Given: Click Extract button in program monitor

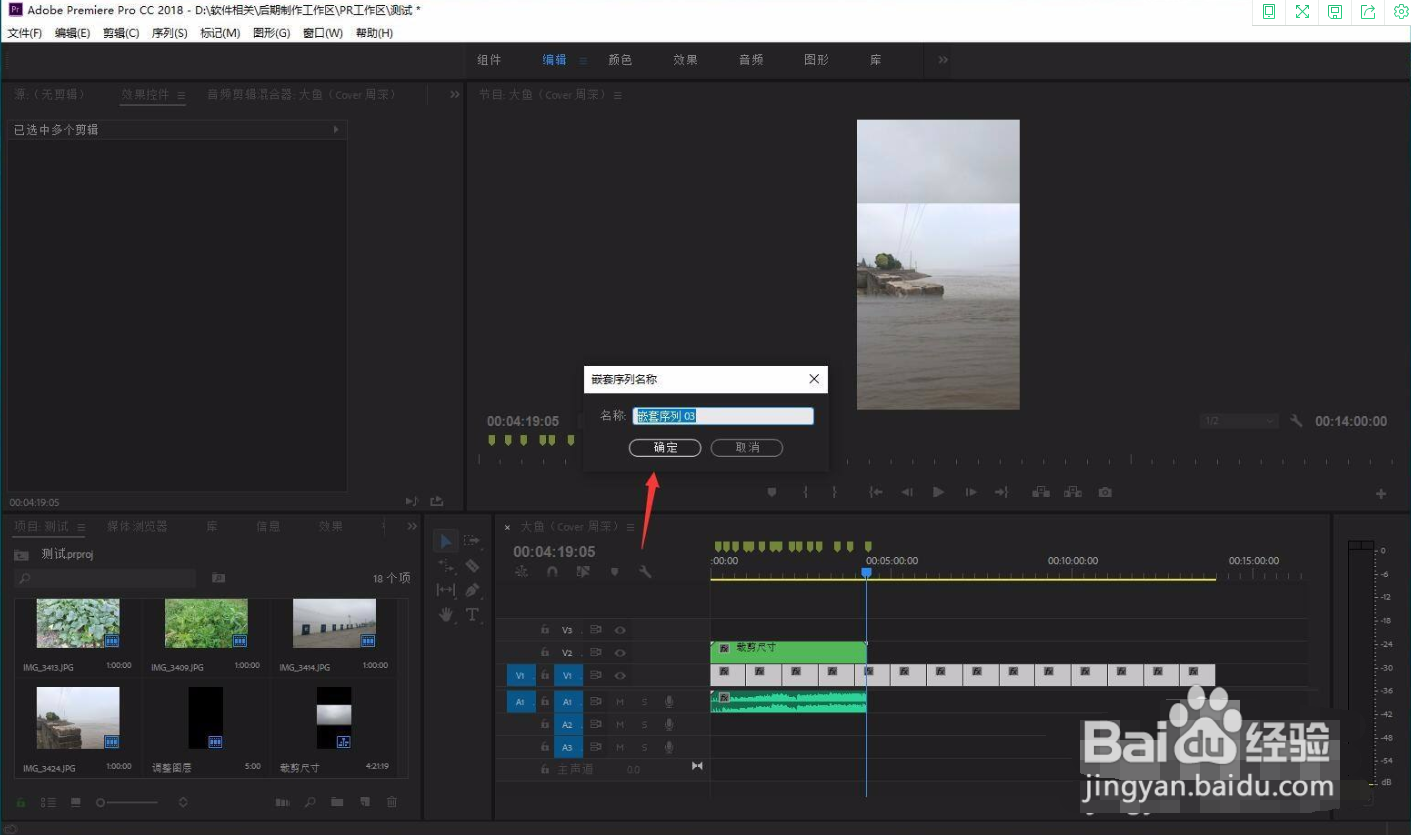Looking at the screenshot, I should pos(1073,492).
